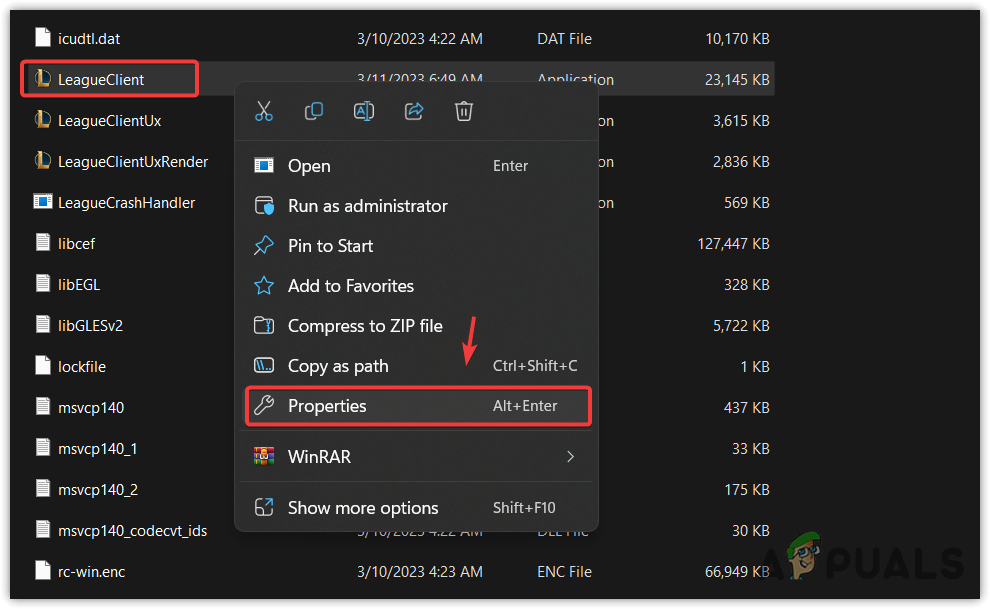Click the 5,722 KB size value

[741, 326]
